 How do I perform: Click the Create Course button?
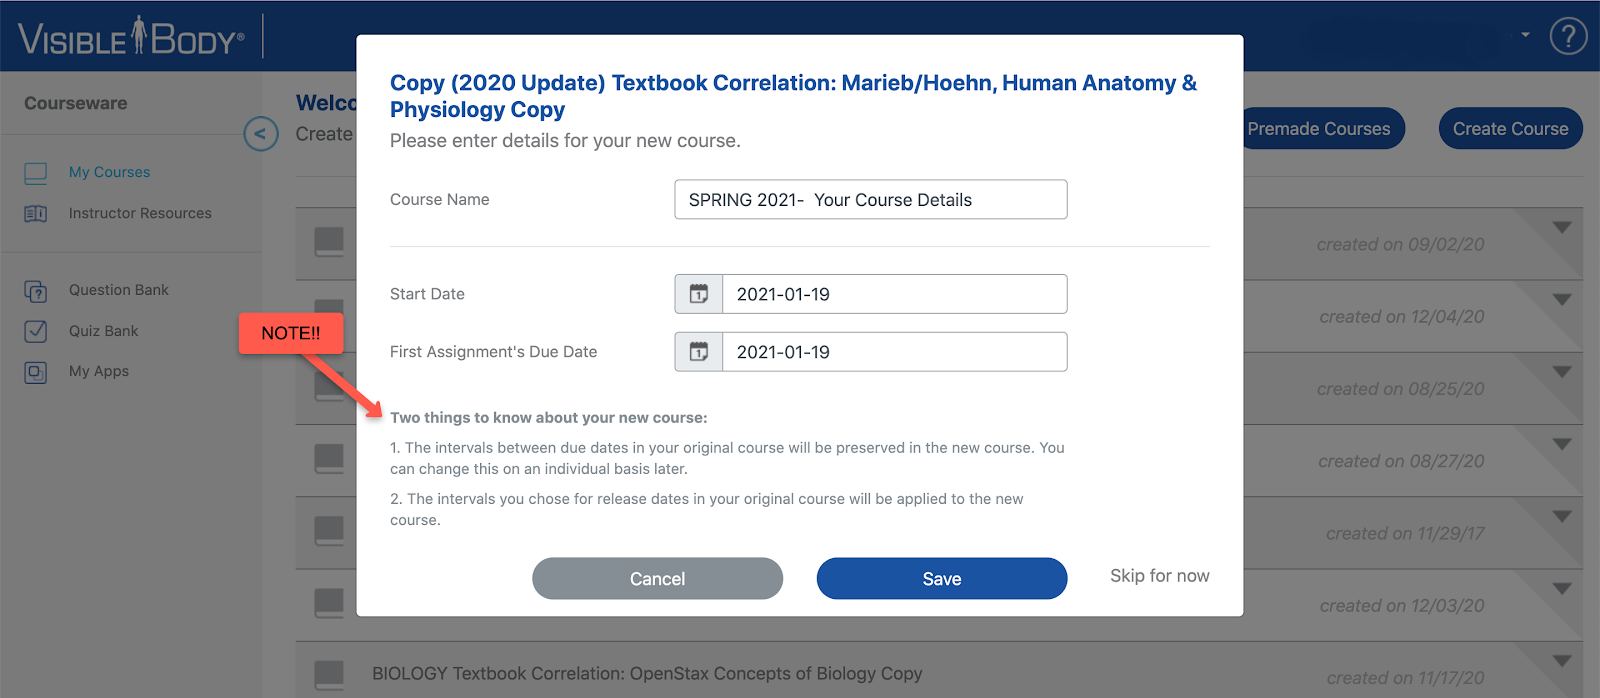click(x=1510, y=129)
